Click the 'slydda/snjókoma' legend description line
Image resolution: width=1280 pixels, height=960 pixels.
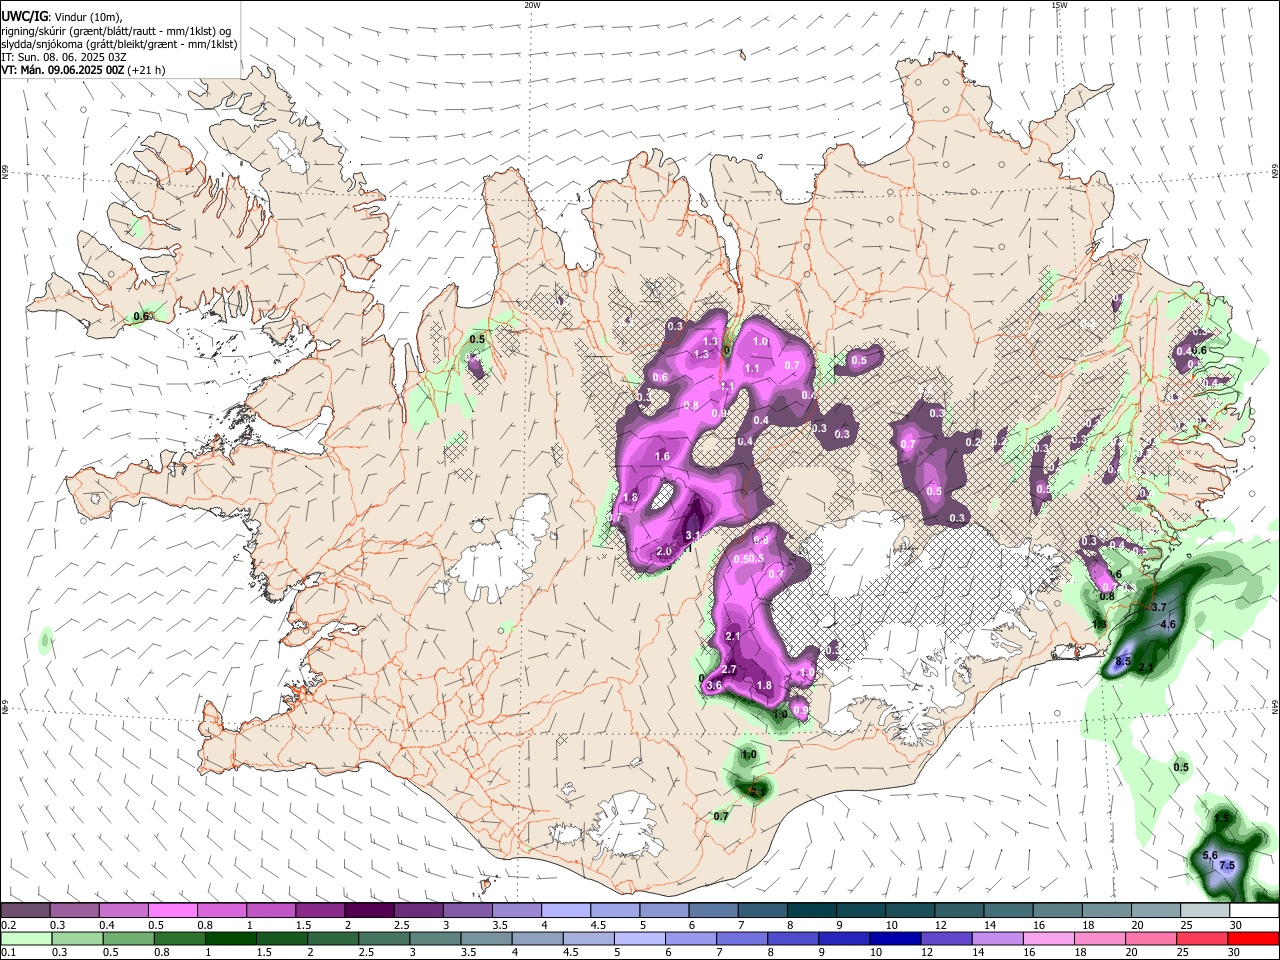[x=120, y=44]
